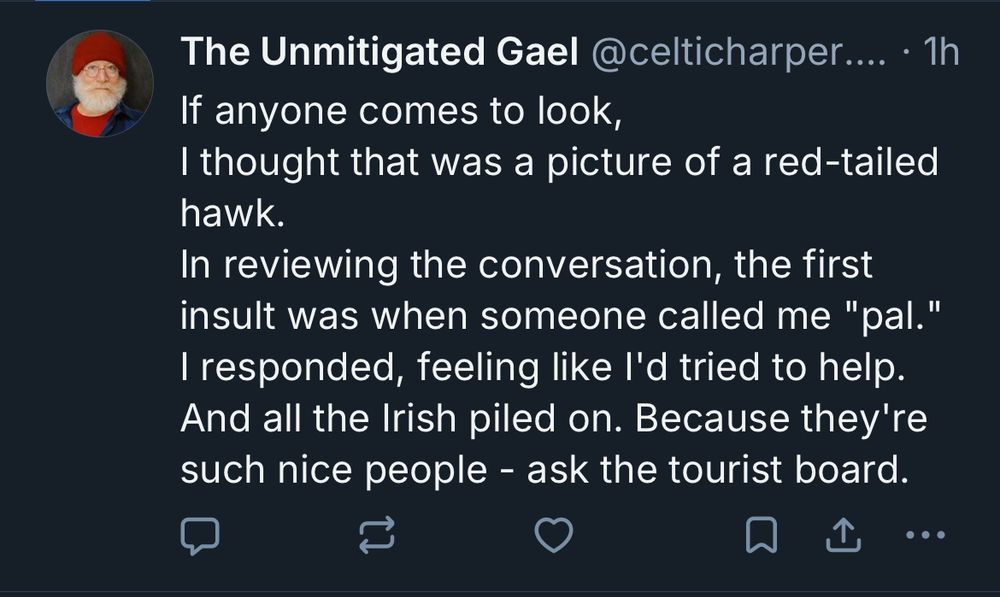Click the line "If anyone comes to look,"
1000x597 pixels.
pos(402,109)
